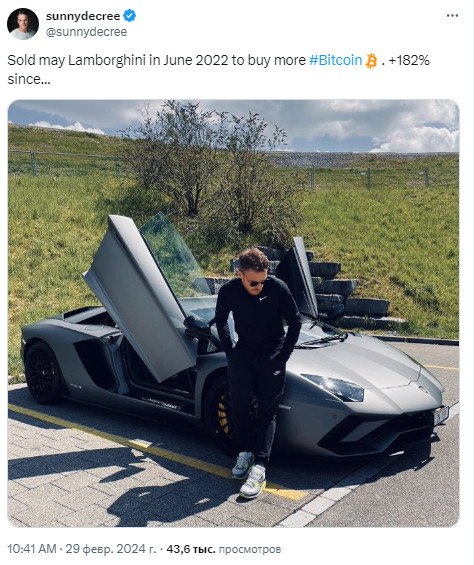474x565 pixels.
Task: Click the 43,6 тыс. view count
Action: click(x=191, y=549)
